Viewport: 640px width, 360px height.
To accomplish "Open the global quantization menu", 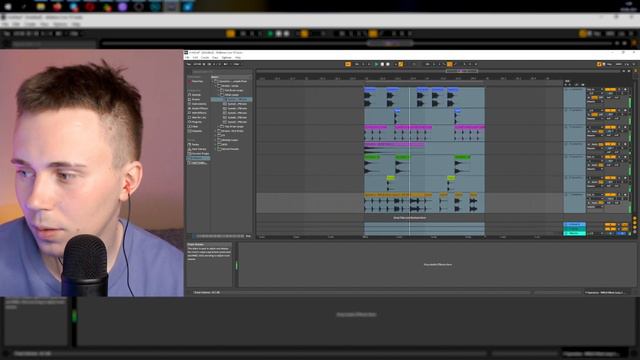I will click(236, 64).
